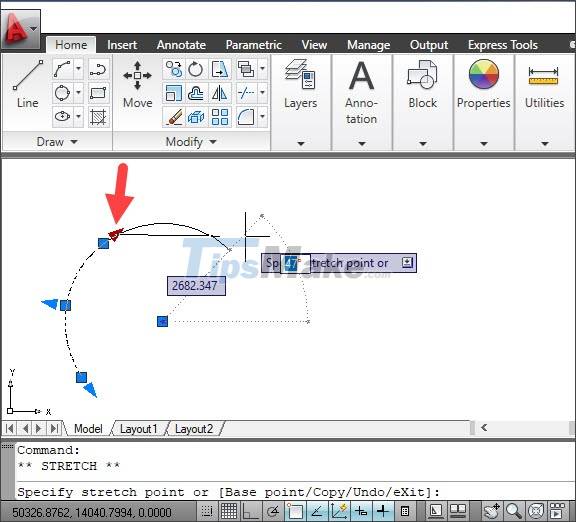The width and height of the screenshot is (576, 522).
Task: Toggle Quick Properties in status bar
Action: 405,511
